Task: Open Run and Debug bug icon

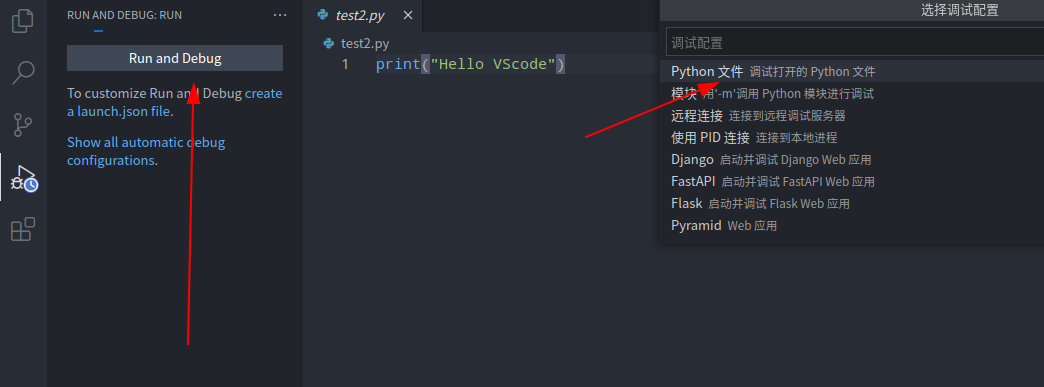Action: click(x=25, y=179)
